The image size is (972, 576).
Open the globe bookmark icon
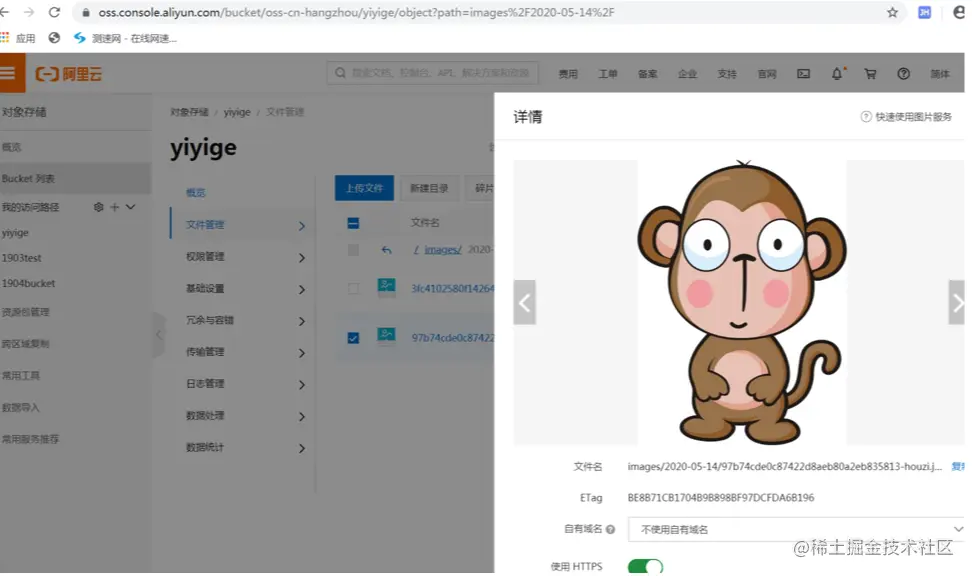click(55, 38)
